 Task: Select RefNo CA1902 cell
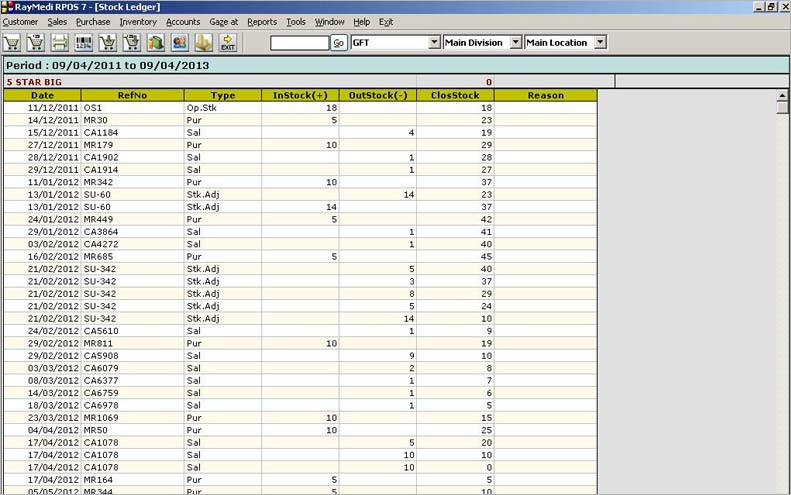pyautogui.click(x=133, y=157)
